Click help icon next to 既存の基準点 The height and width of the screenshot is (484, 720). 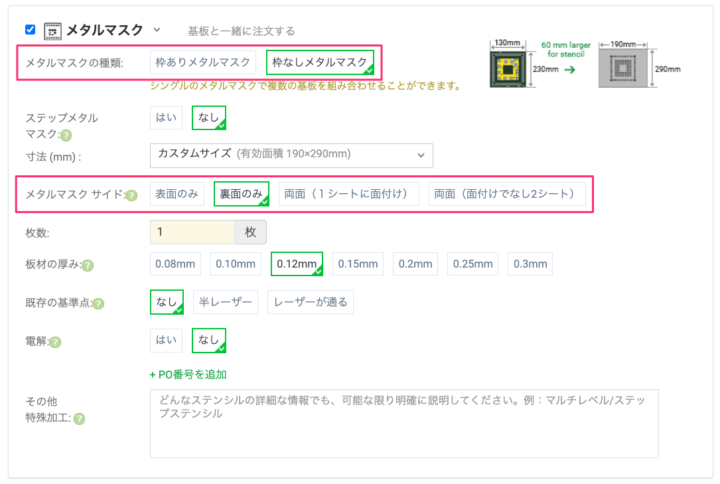tap(98, 304)
